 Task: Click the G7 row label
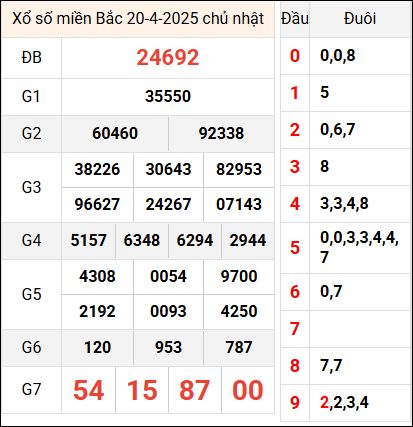[x=31, y=389]
